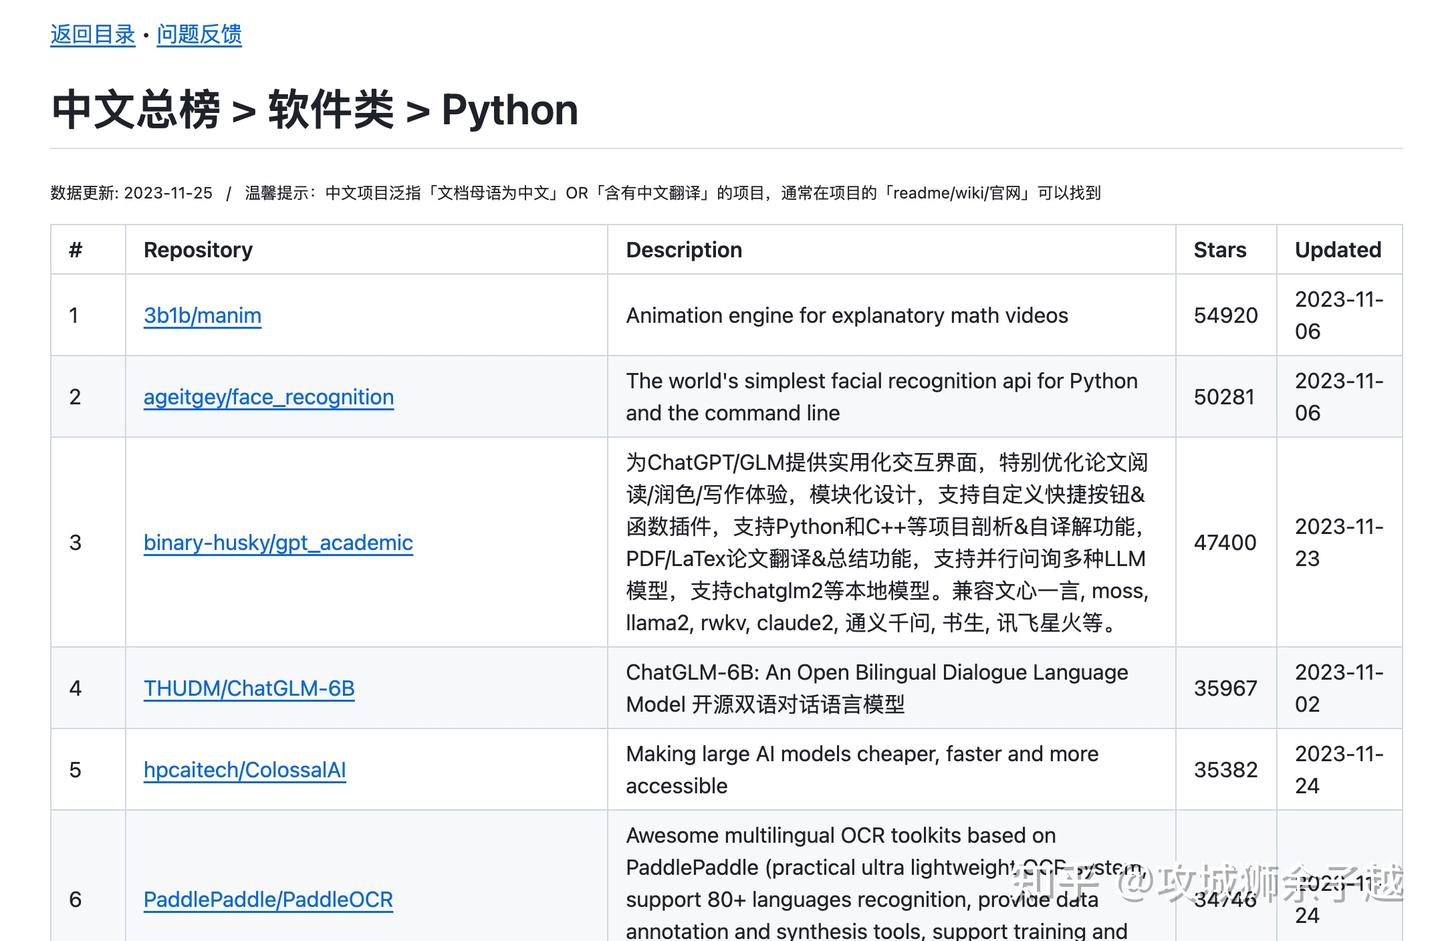Open the 返回目录 link

coord(93,34)
